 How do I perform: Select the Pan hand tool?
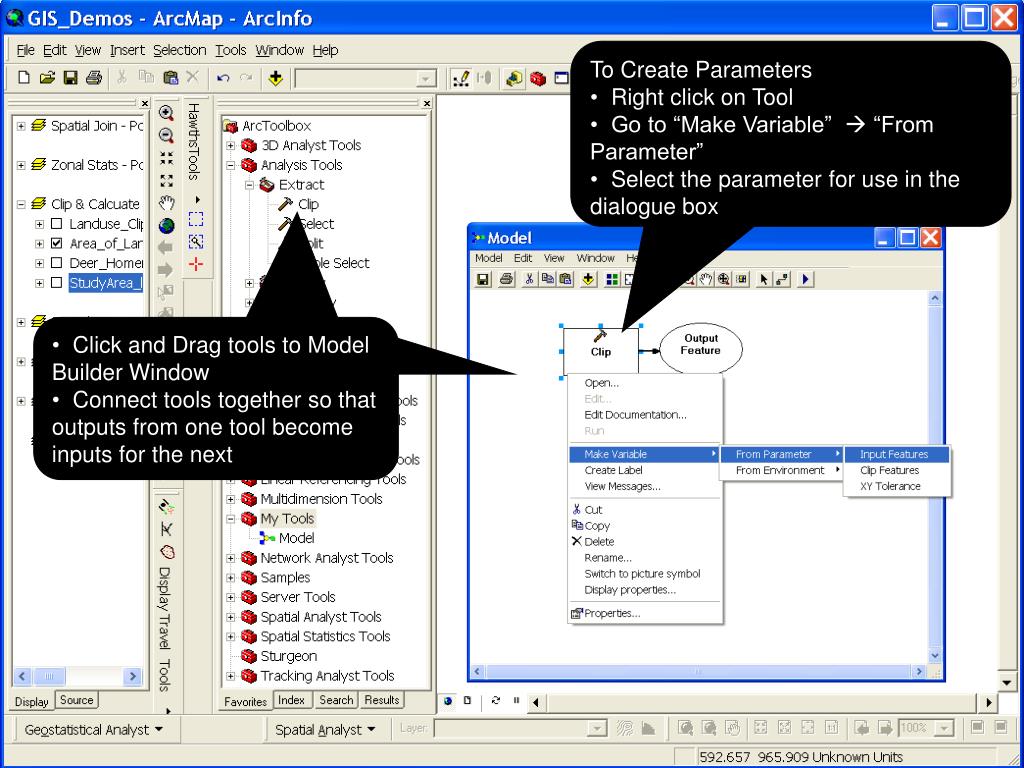pyautogui.click(x=167, y=202)
